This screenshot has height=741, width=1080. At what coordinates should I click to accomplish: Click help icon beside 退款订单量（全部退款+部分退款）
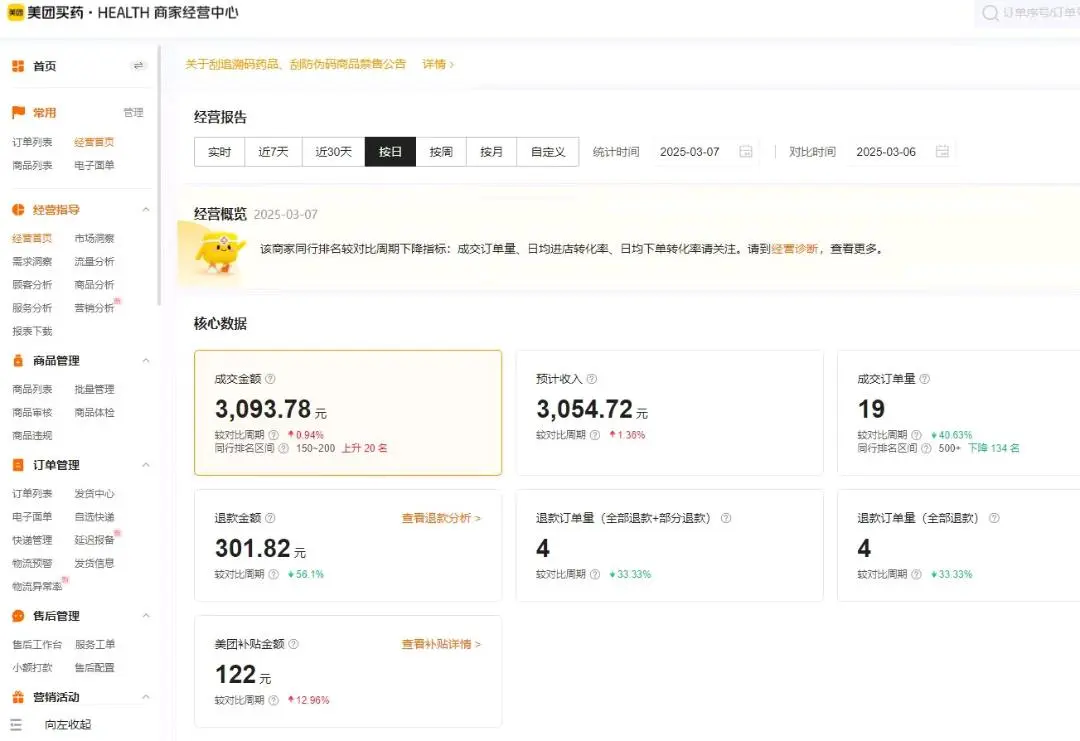coord(726,518)
